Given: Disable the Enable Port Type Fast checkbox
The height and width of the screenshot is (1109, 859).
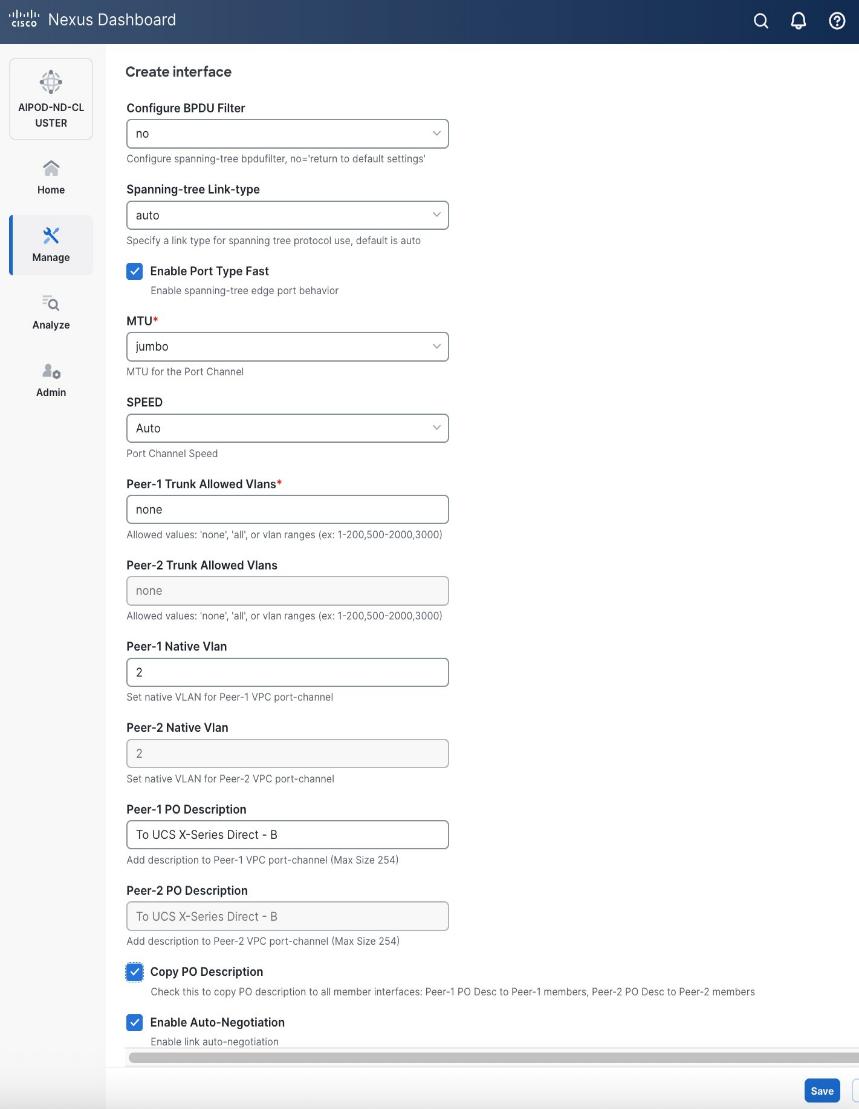Looking at the screenshot, I should 136,270.
